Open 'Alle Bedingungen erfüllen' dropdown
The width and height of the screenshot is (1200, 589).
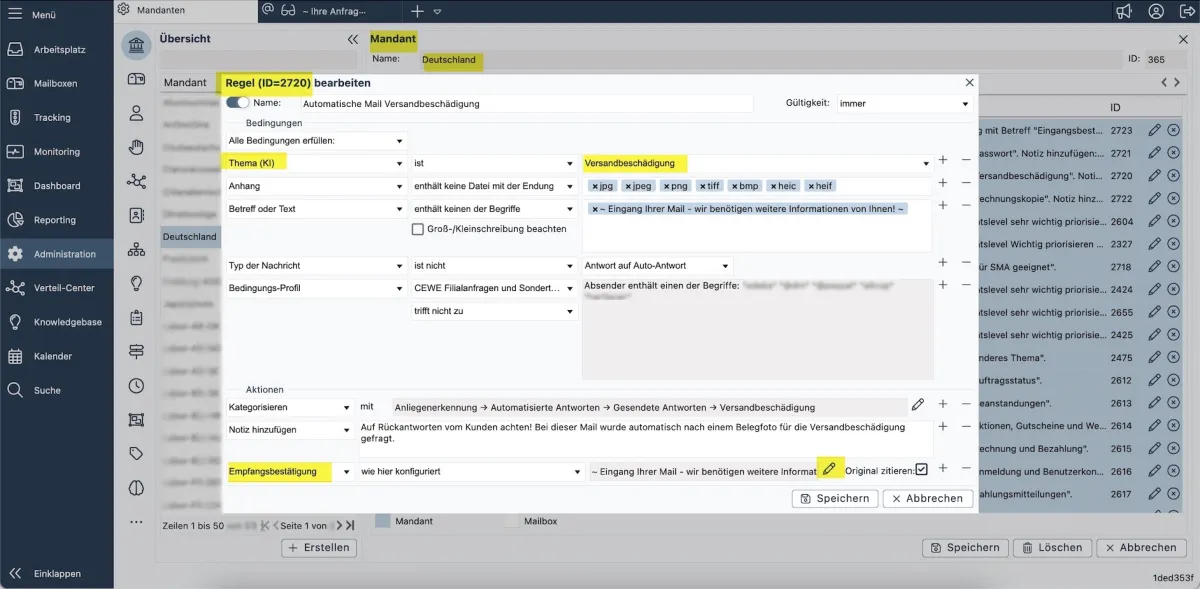[316, 141]
